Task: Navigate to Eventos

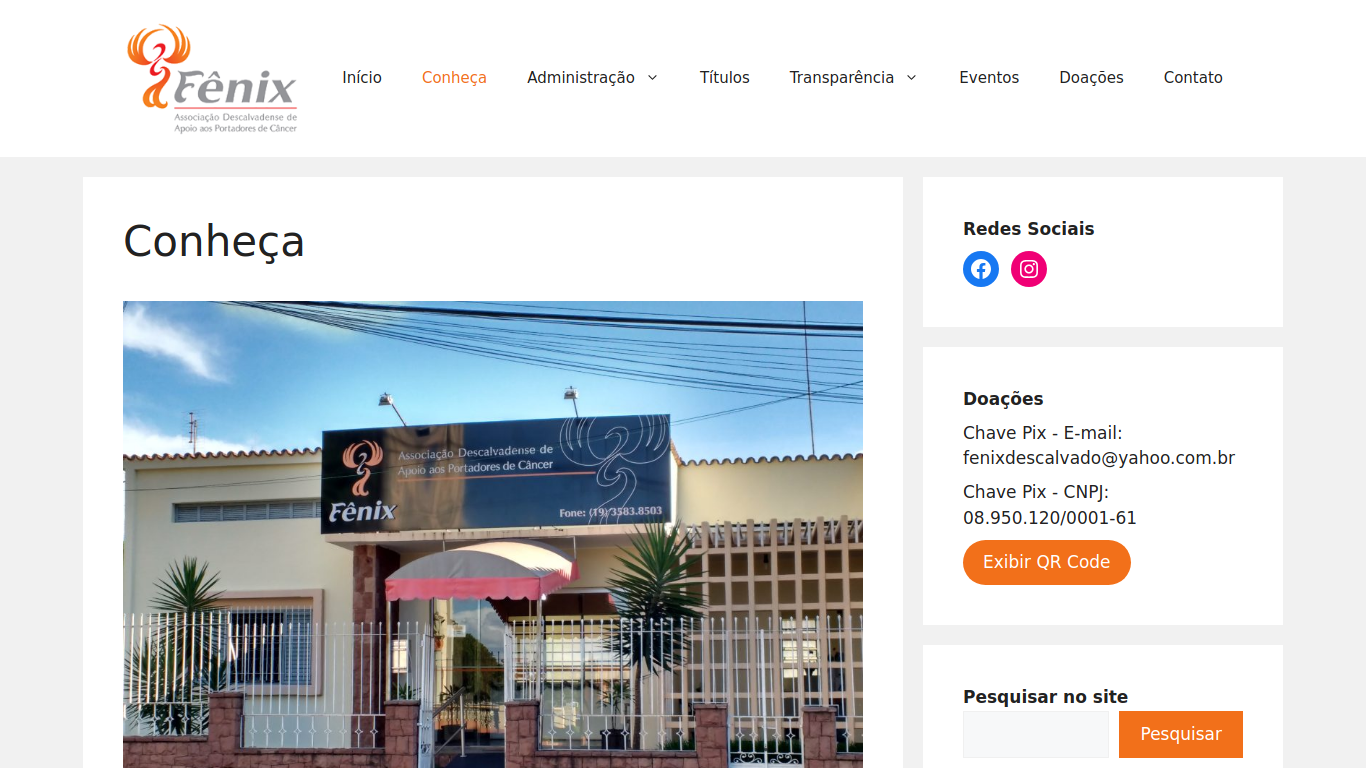Action: pos(989,78)
